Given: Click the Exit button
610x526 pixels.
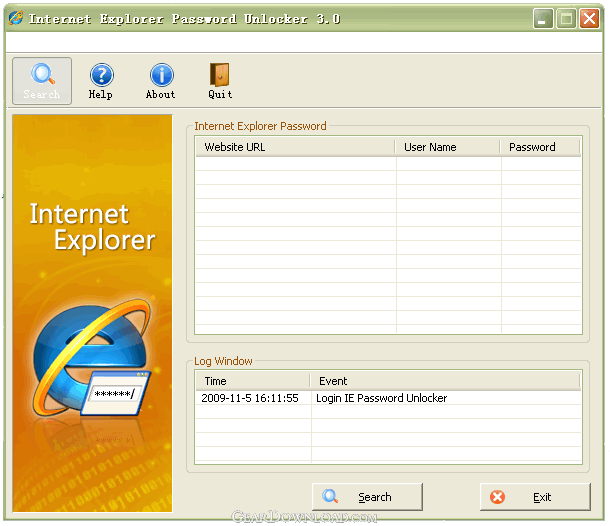Looking at the screenshot, I should point(535,497).
